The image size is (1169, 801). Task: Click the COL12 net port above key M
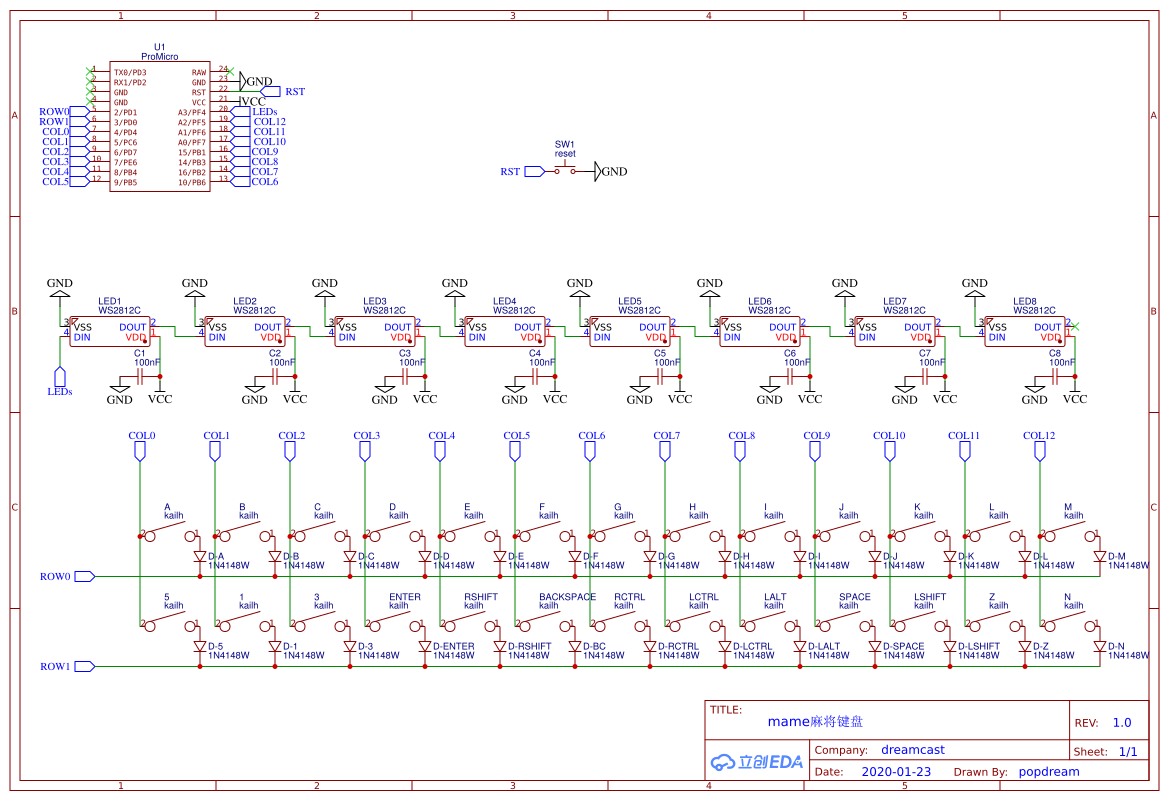(x=1040, y=450)
